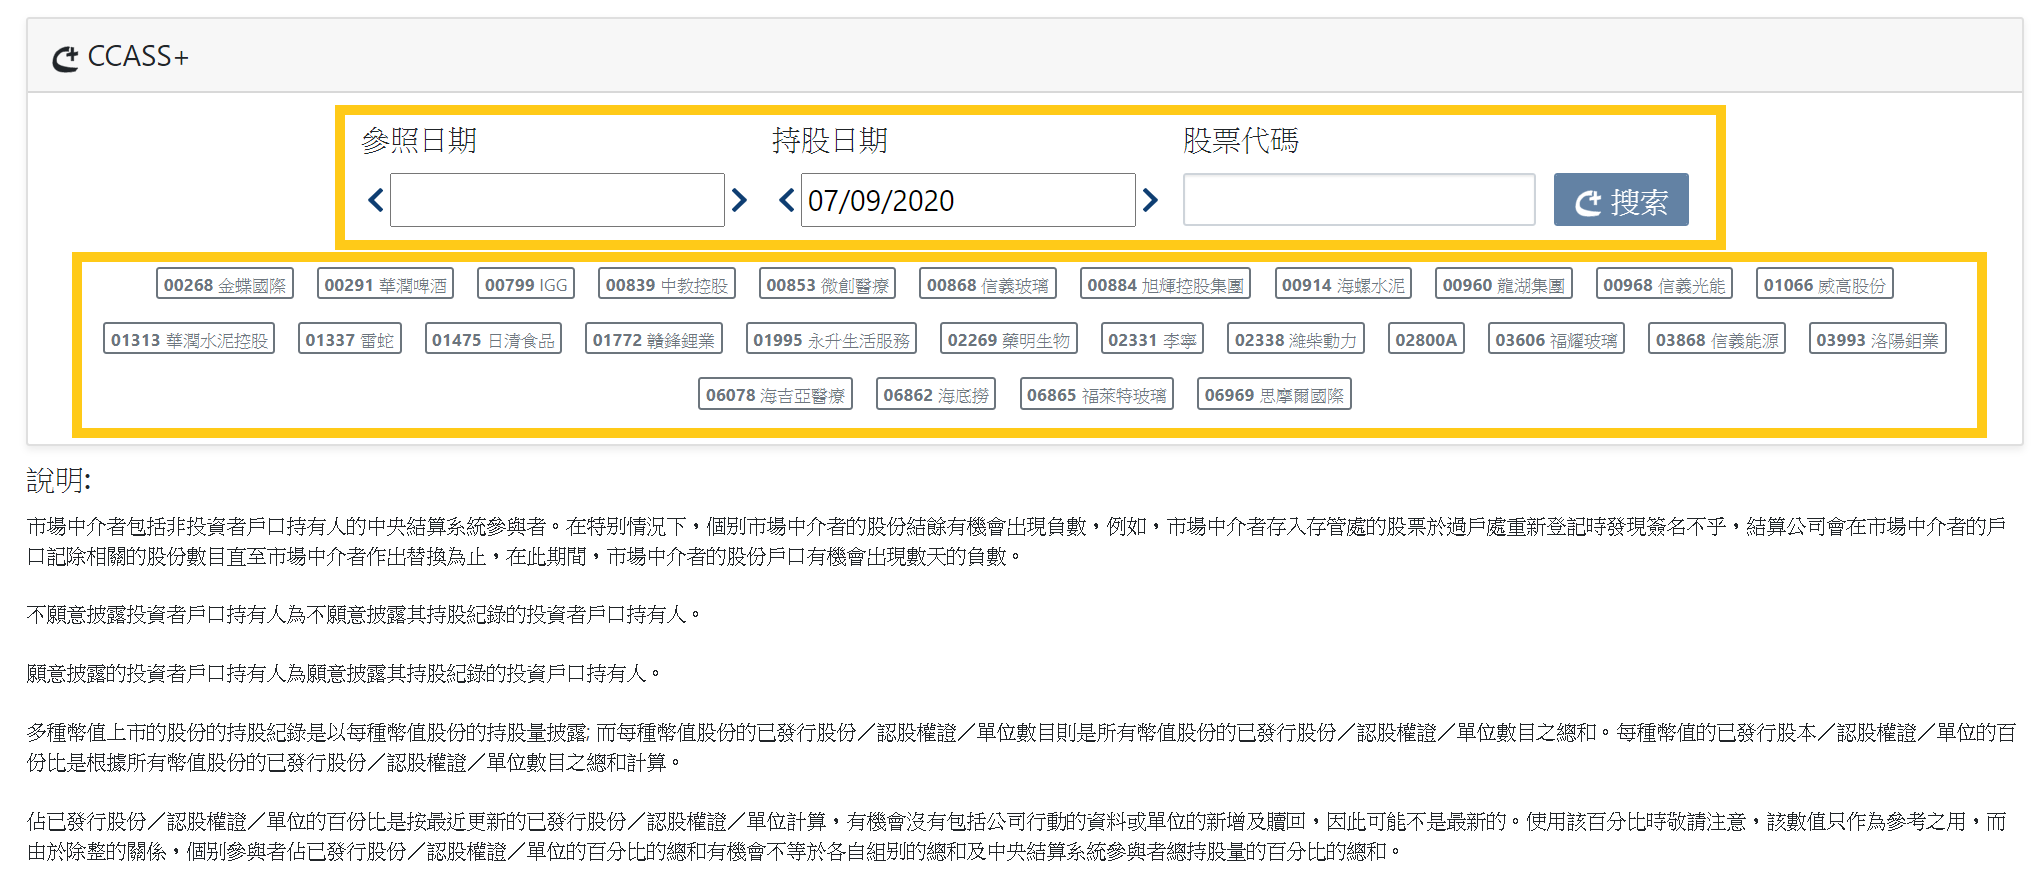2037x871 pixels.
Task: Choose the 00799 IGG stock tag
Action: point(526,285)
